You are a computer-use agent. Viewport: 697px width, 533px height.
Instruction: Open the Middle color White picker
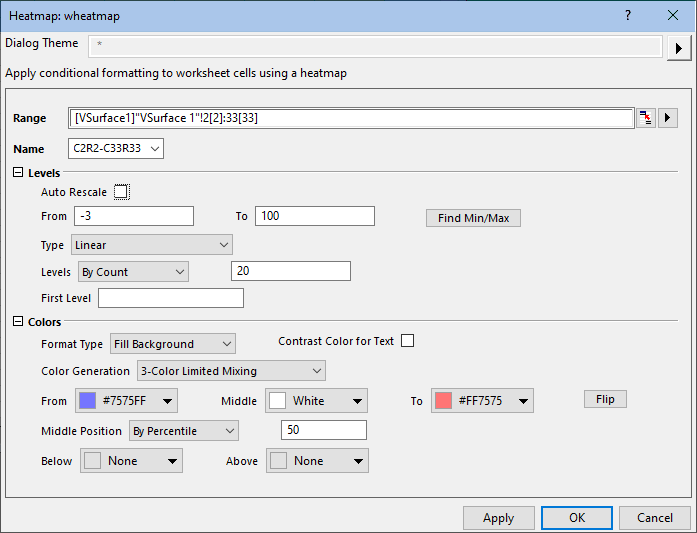coord(316,401)
